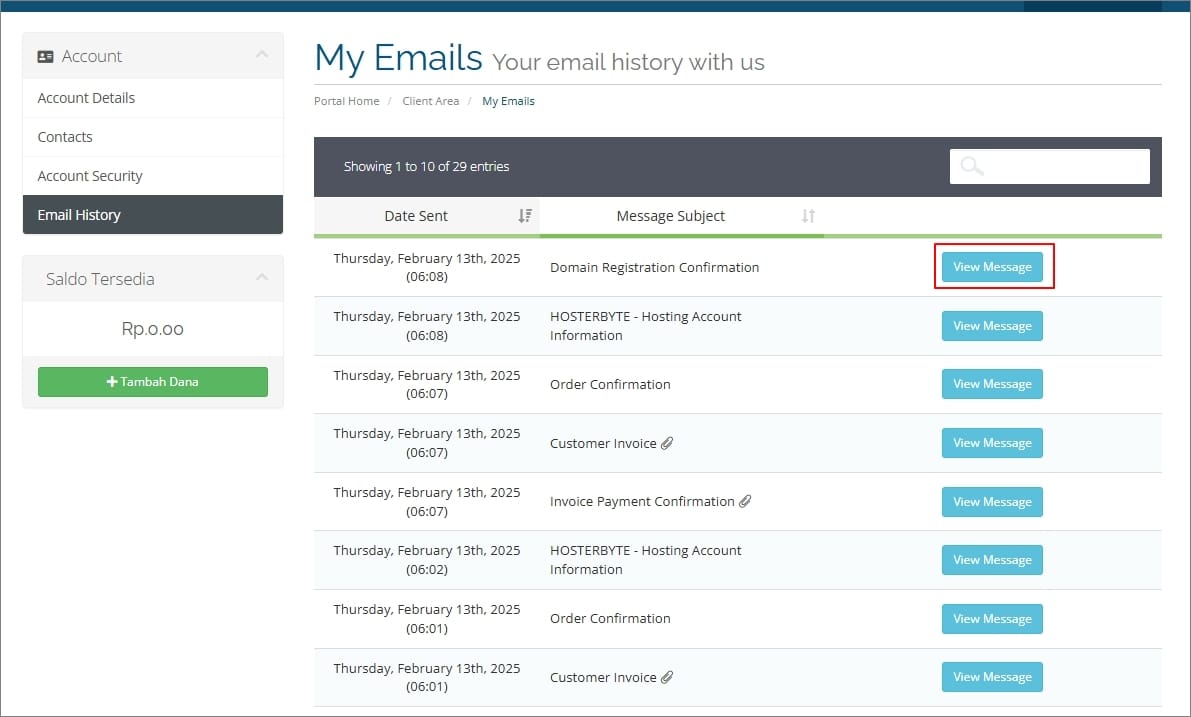Click the Message Subject sort arrows icon
The image size is (1191, 717).
pos(808,216)
